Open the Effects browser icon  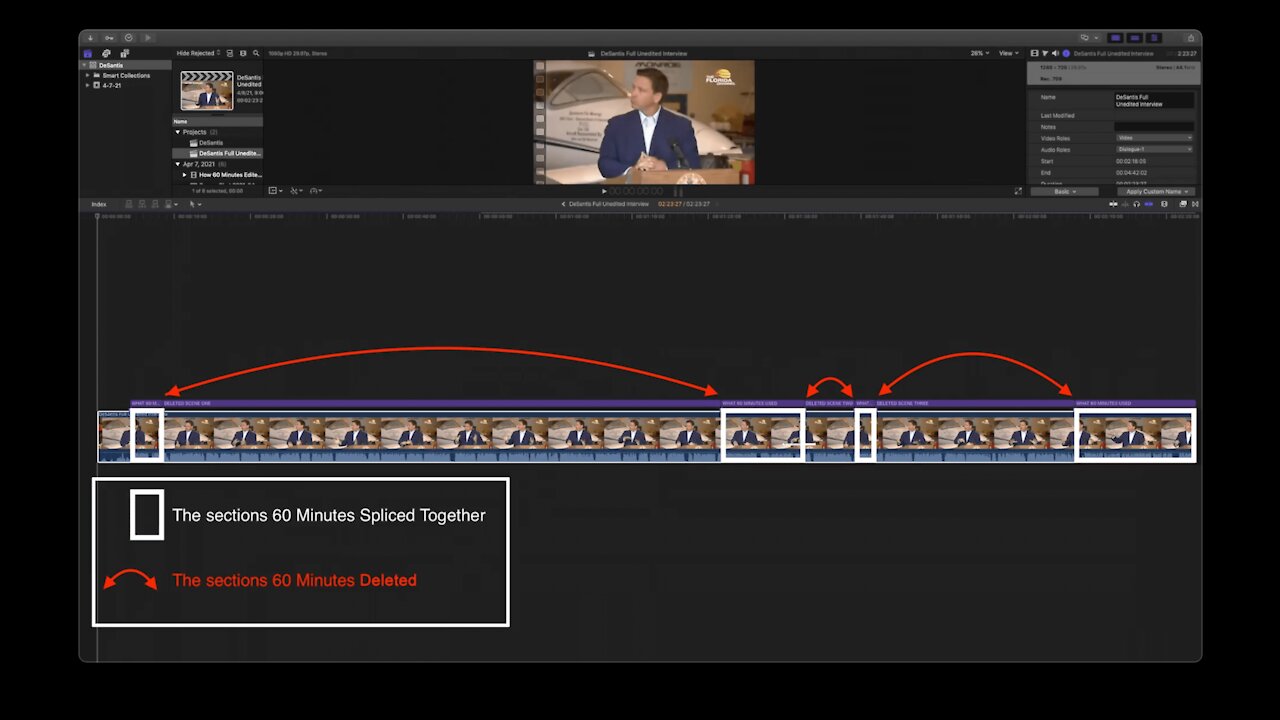[1182, 204]
